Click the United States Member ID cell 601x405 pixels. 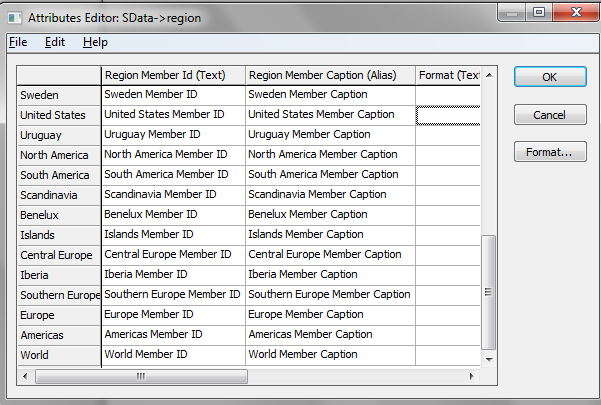(x=173, y=115)
